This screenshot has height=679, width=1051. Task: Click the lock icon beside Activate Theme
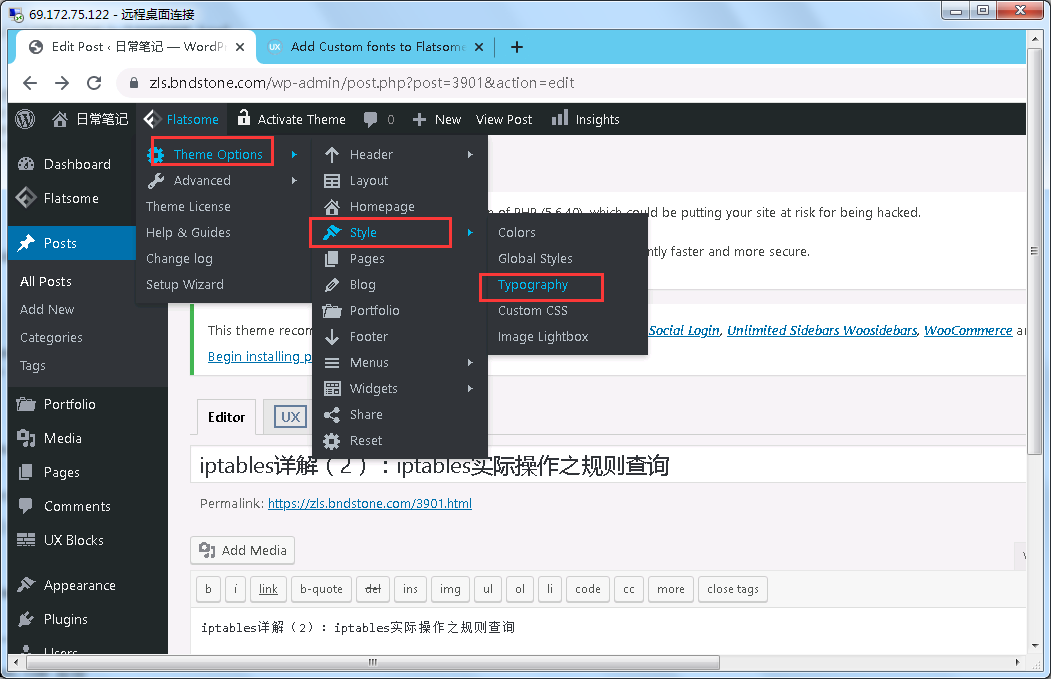(x=243, y=117)
